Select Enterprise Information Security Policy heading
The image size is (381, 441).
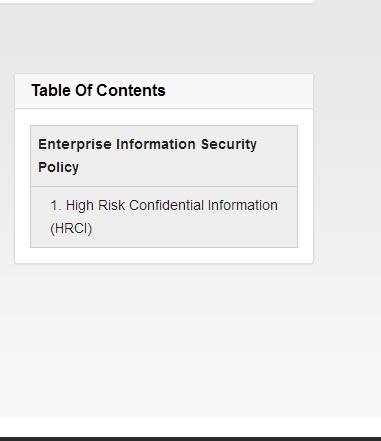click(x=147, y=156)
